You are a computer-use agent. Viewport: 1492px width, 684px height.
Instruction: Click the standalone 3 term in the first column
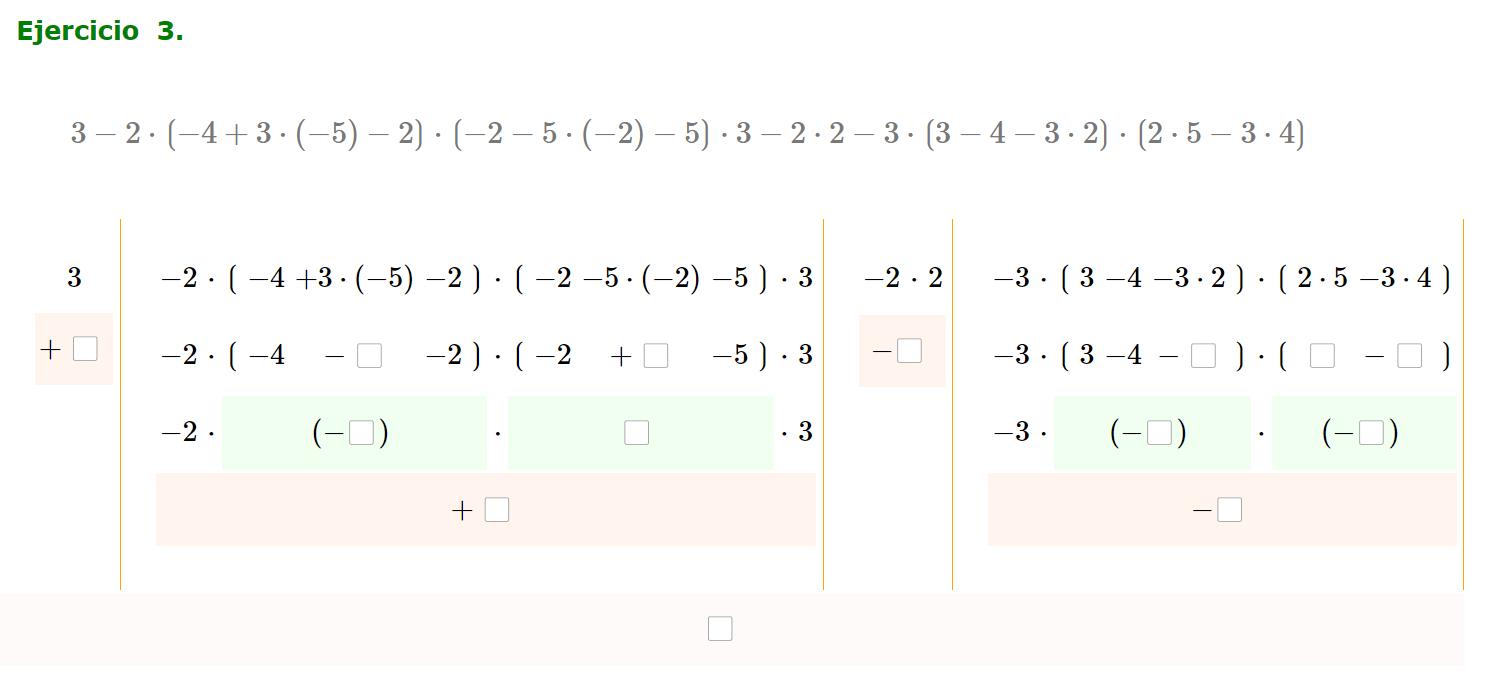click(x=74, y=278)
